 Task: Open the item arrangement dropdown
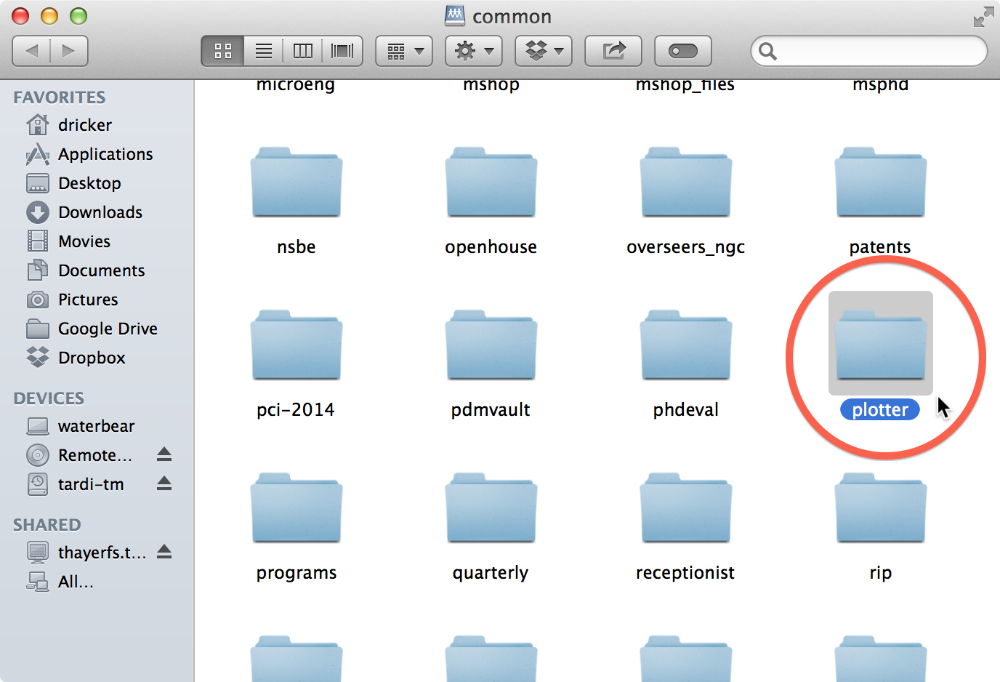(x=404, y=51)
